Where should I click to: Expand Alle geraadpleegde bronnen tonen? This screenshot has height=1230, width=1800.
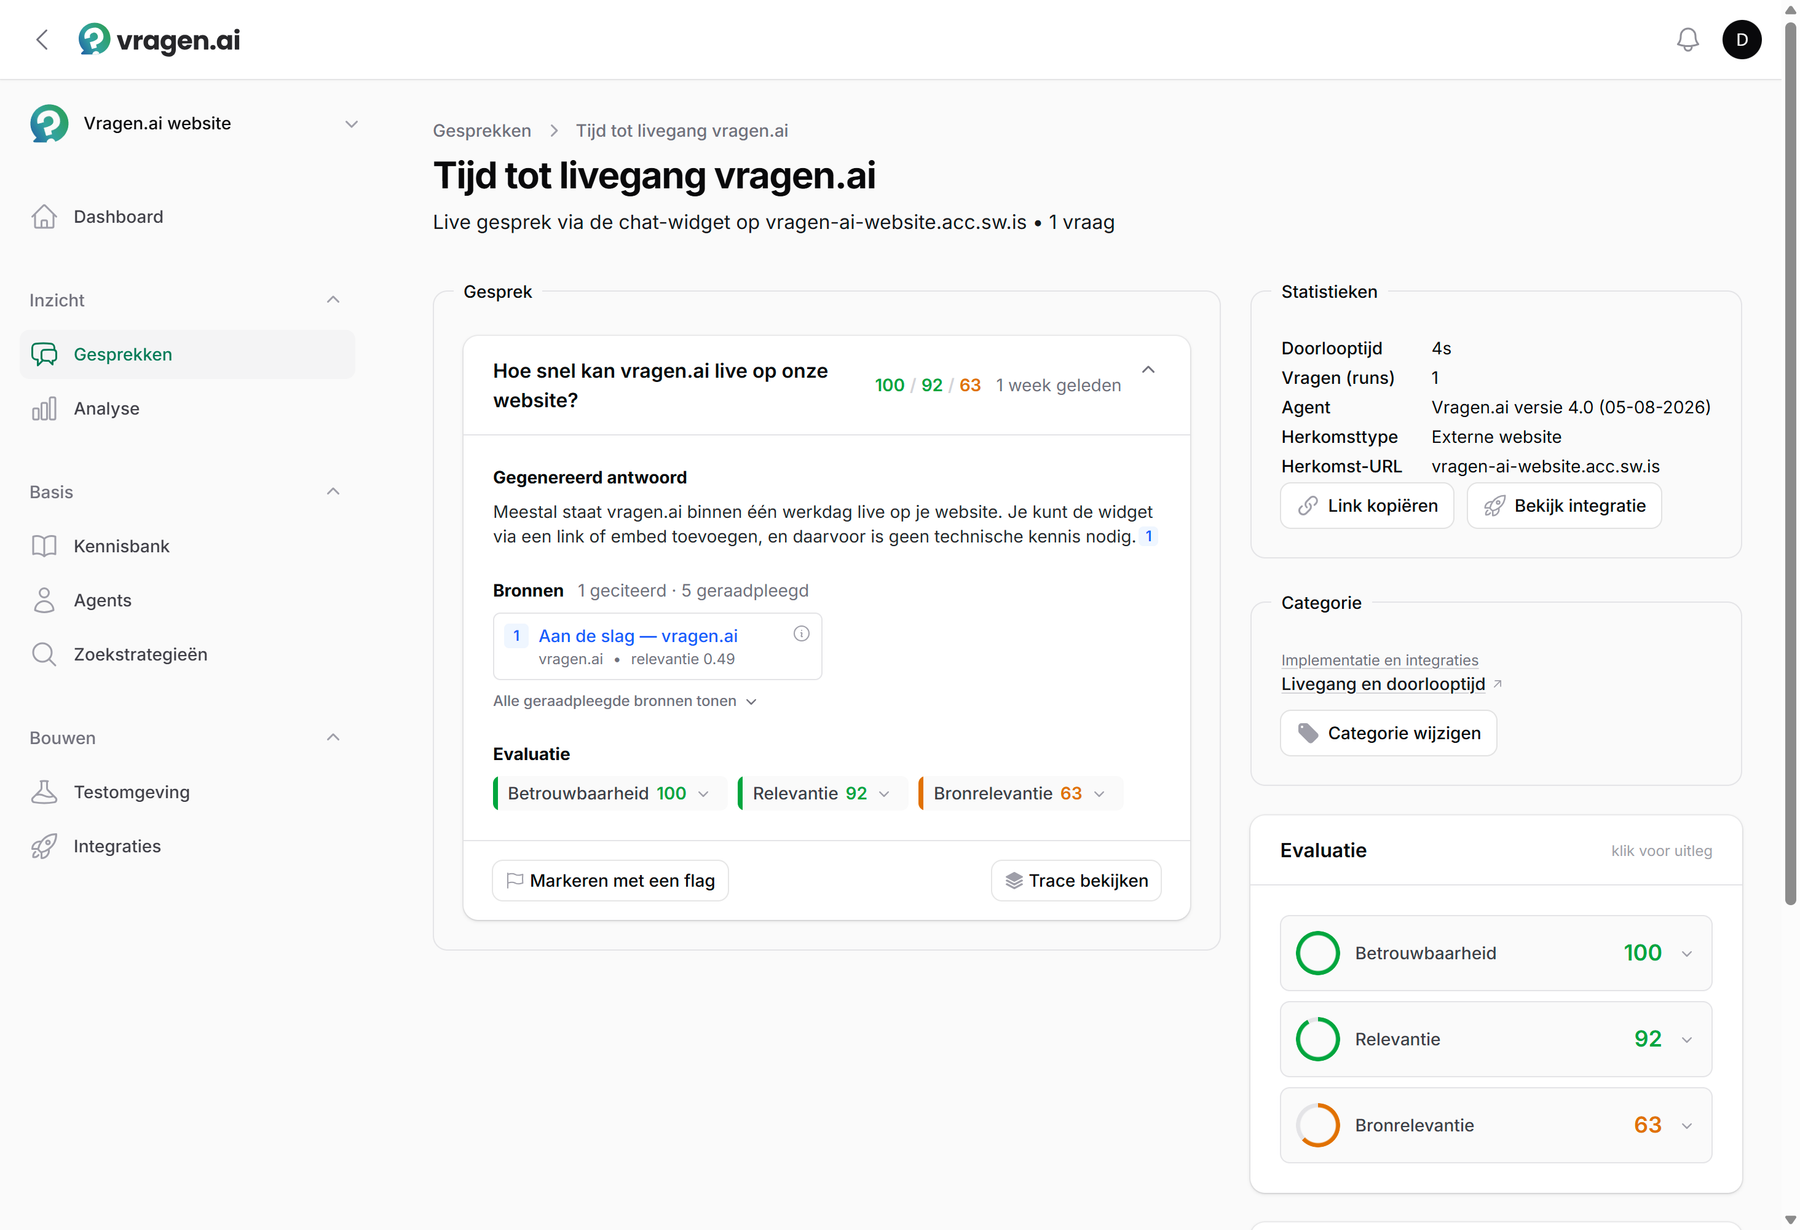[x=625, y=701]
